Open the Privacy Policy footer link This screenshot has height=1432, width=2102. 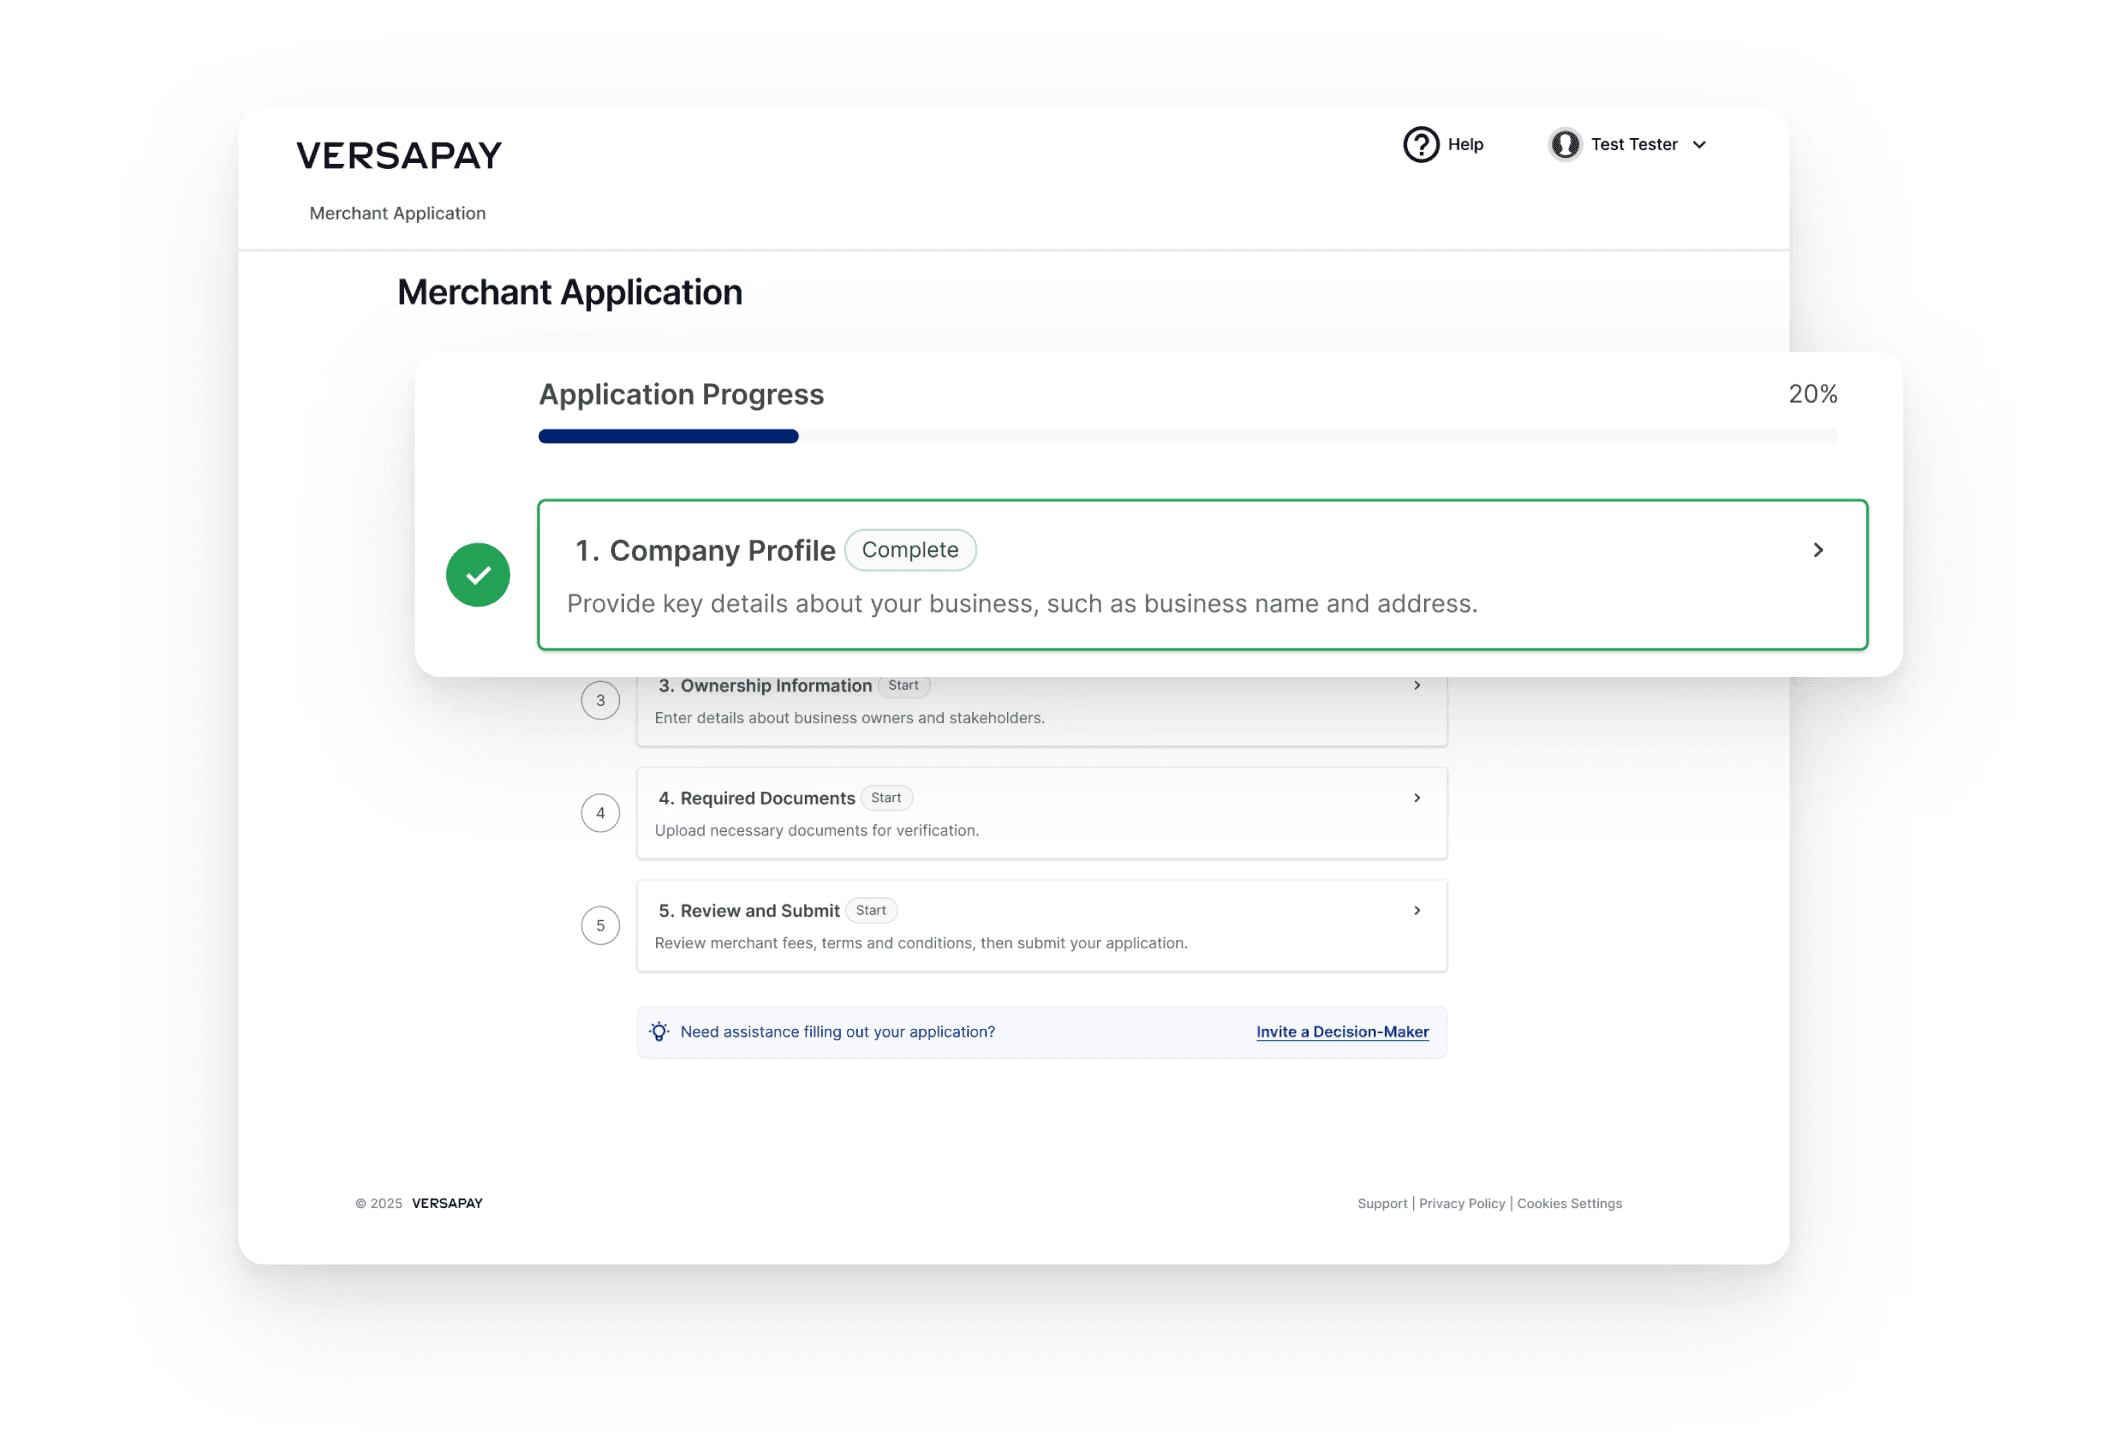pos(1462,1203)
